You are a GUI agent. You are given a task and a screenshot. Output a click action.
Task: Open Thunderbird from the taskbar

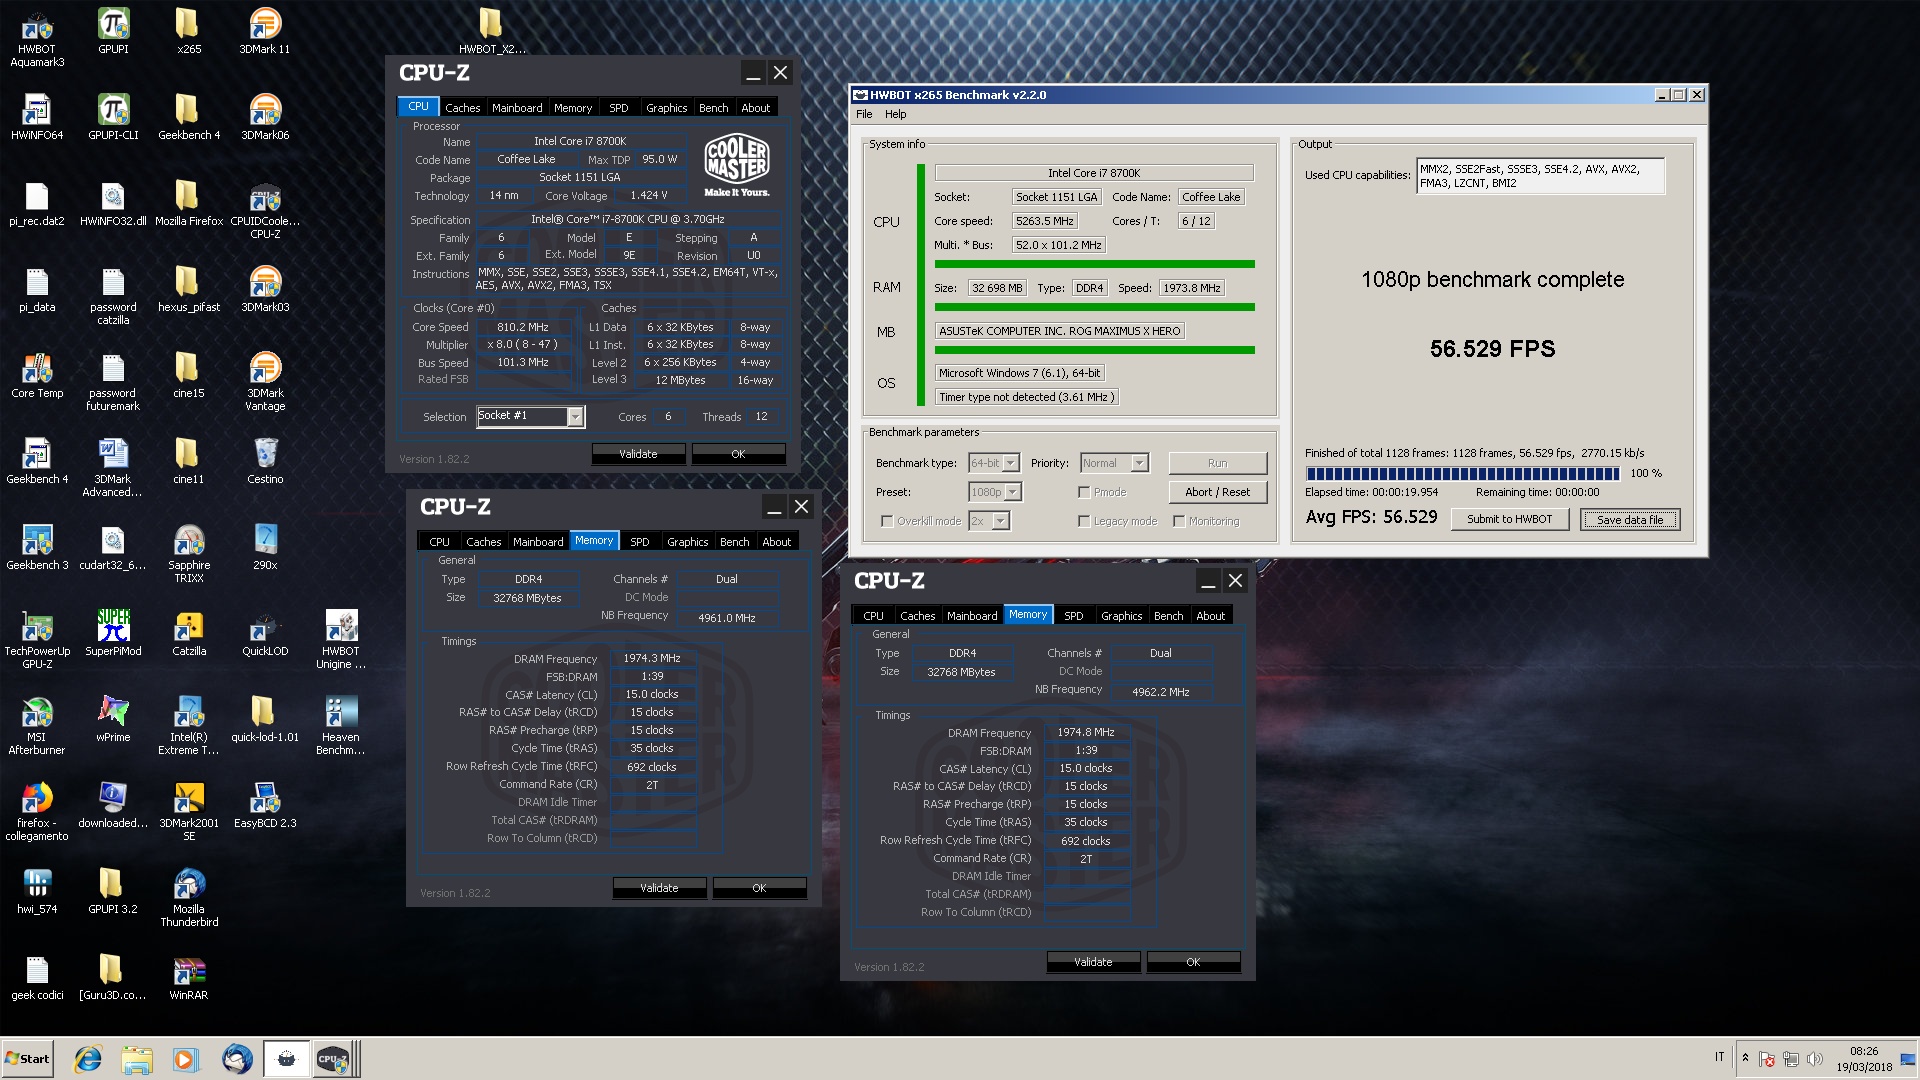[237, 1059]
